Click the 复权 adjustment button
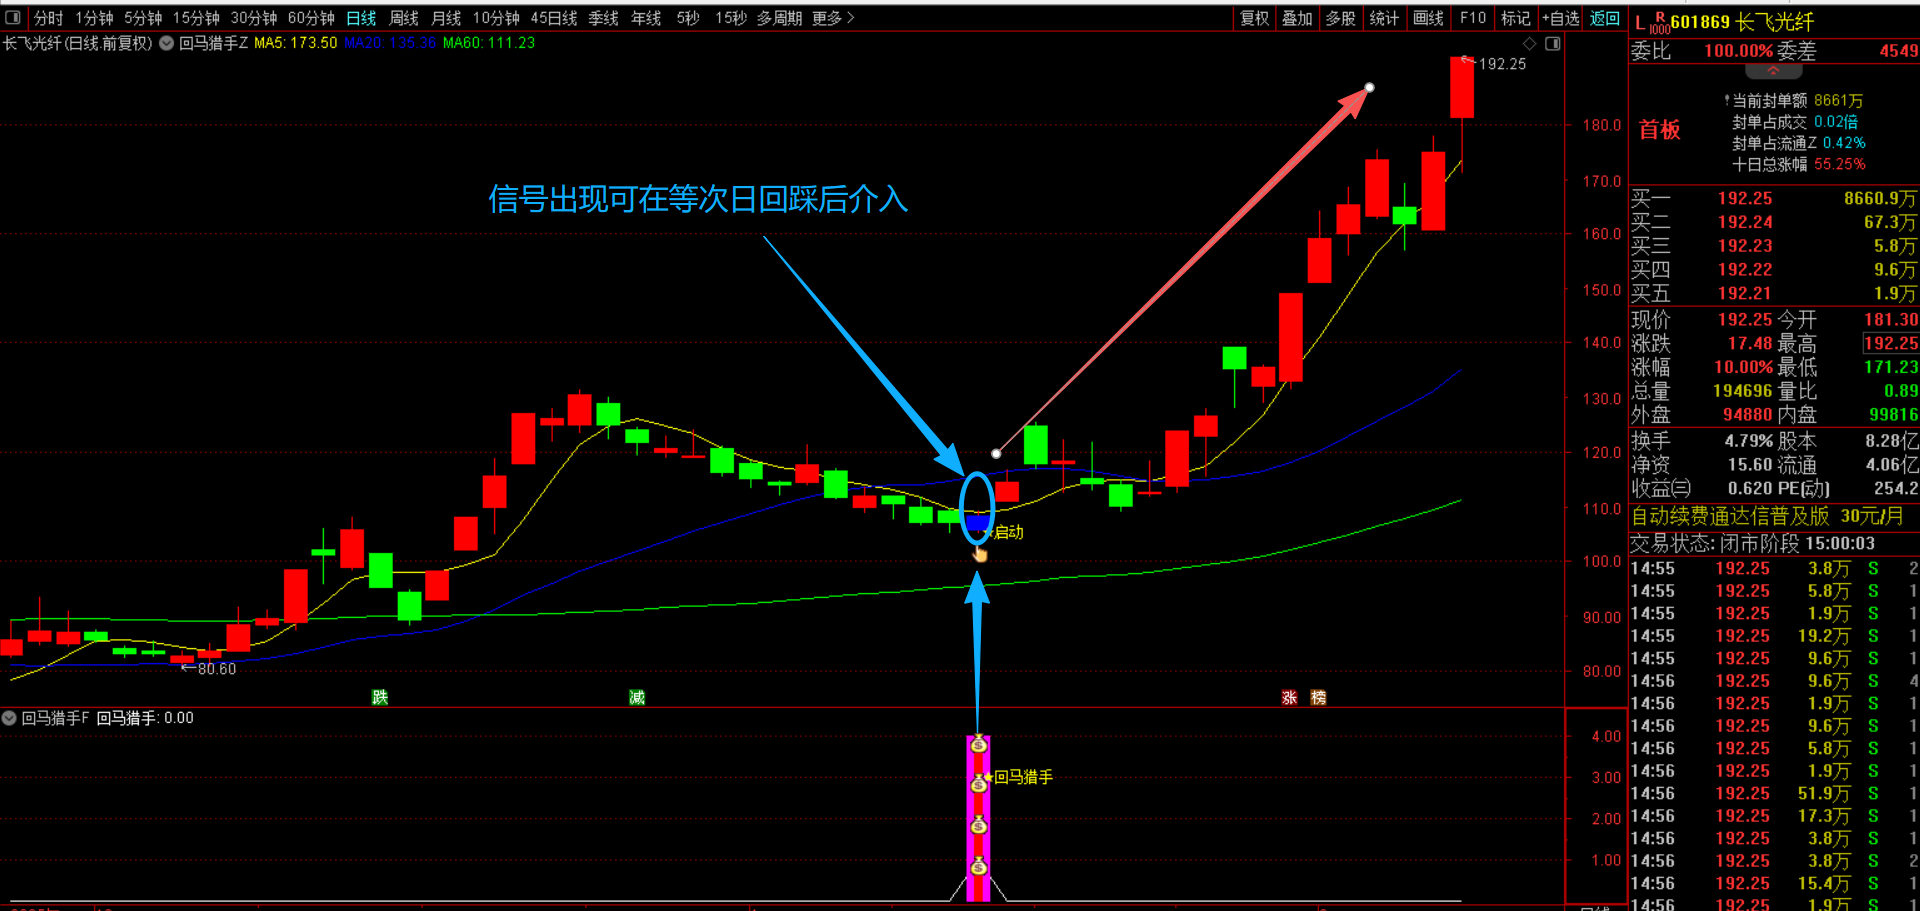The image size is (1920, 911). [1254, 18]
